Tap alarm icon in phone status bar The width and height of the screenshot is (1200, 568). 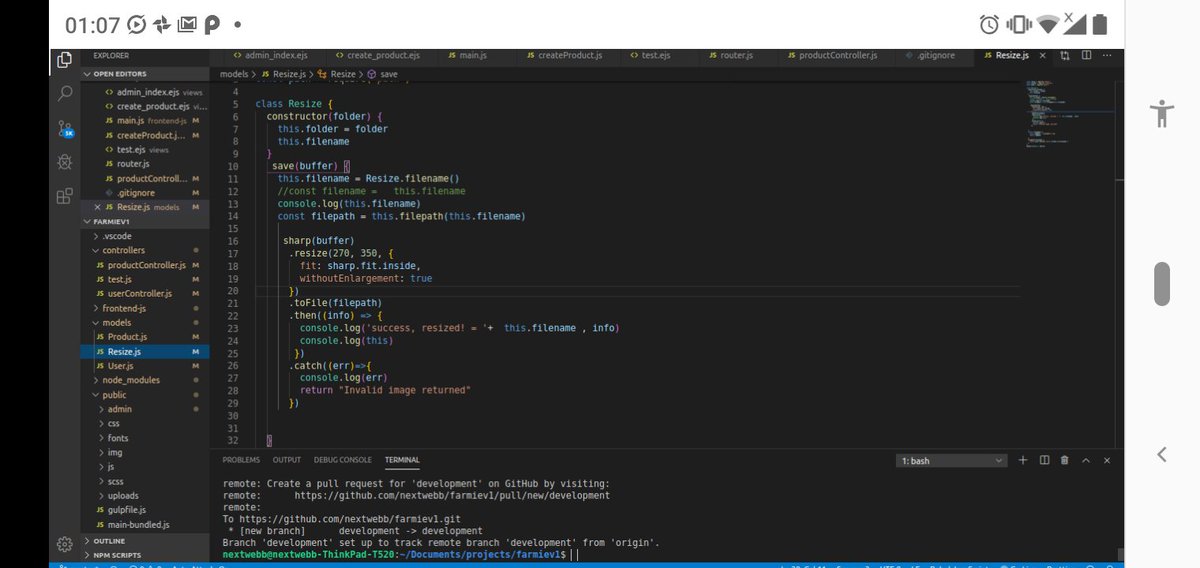pyautogui.click(x=989, y=24)
